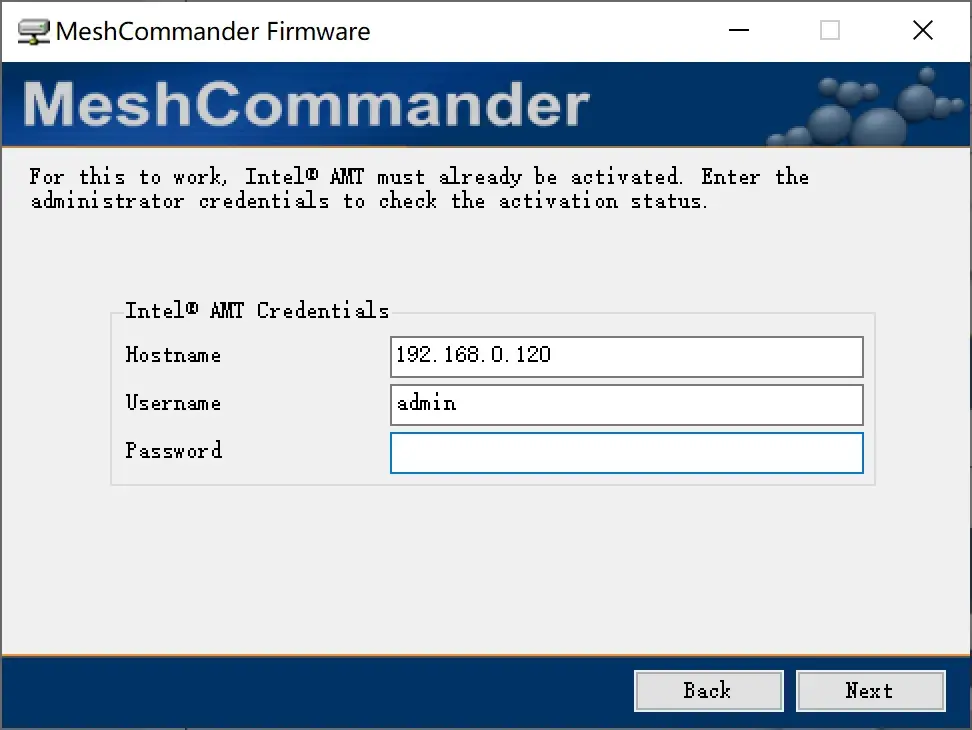This screenshot has width=972, height=730.
Task: Click the MeshCommander banner logo text
Action: coord(305,106)
